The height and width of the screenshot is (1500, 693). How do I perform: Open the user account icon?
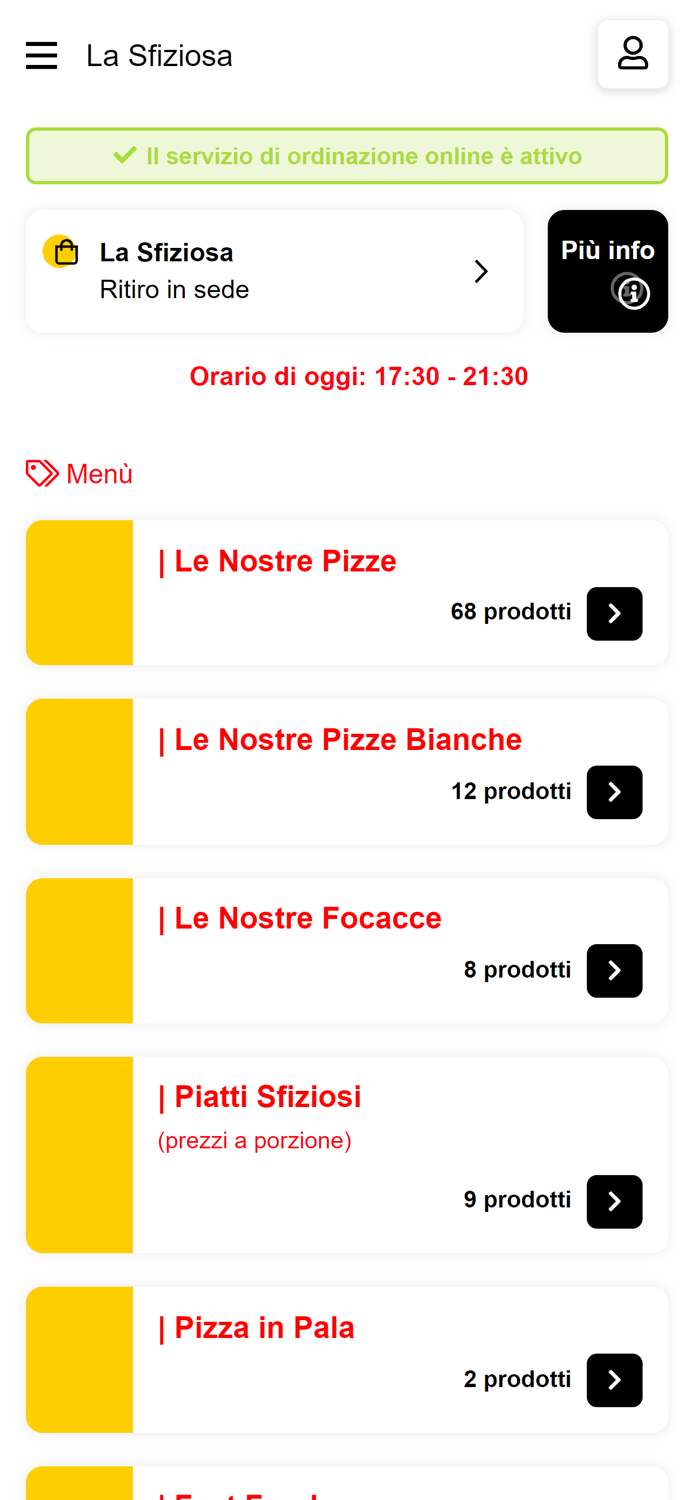632,52
